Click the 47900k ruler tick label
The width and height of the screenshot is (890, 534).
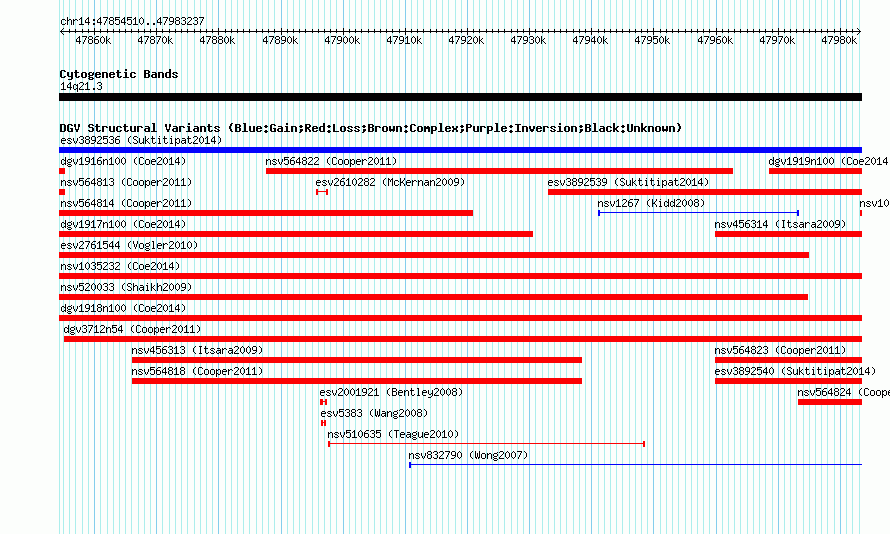[x=342, y=40]
